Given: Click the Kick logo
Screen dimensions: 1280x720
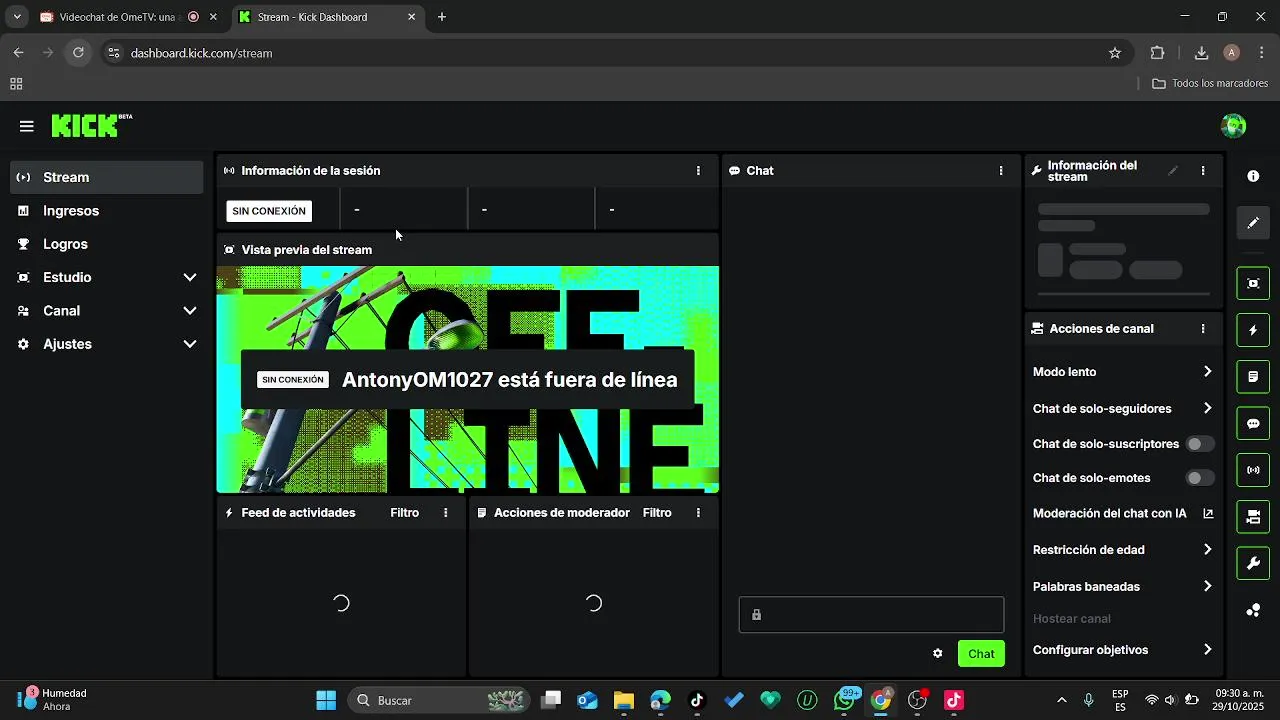Looking at the screenshot, I should (91, 126).
